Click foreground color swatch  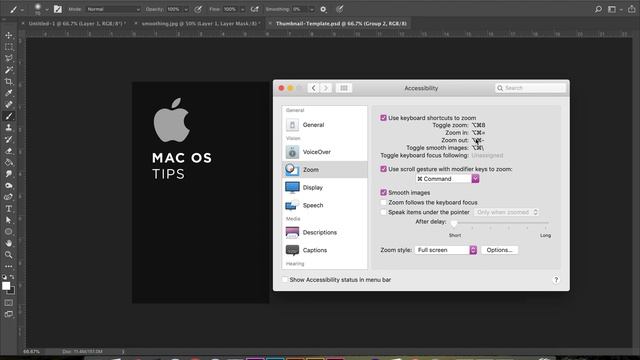click(6, 286)
